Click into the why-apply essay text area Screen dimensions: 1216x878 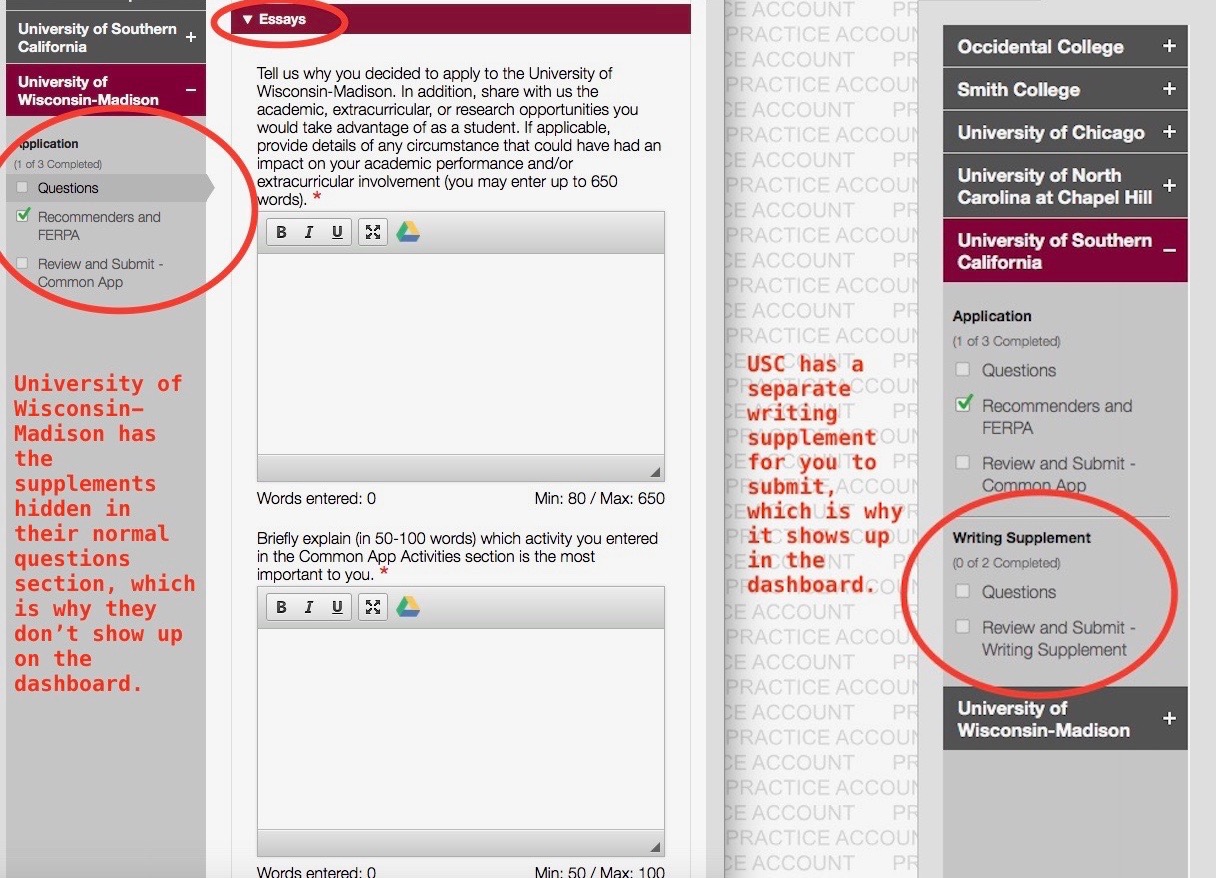tap(461, 355)
